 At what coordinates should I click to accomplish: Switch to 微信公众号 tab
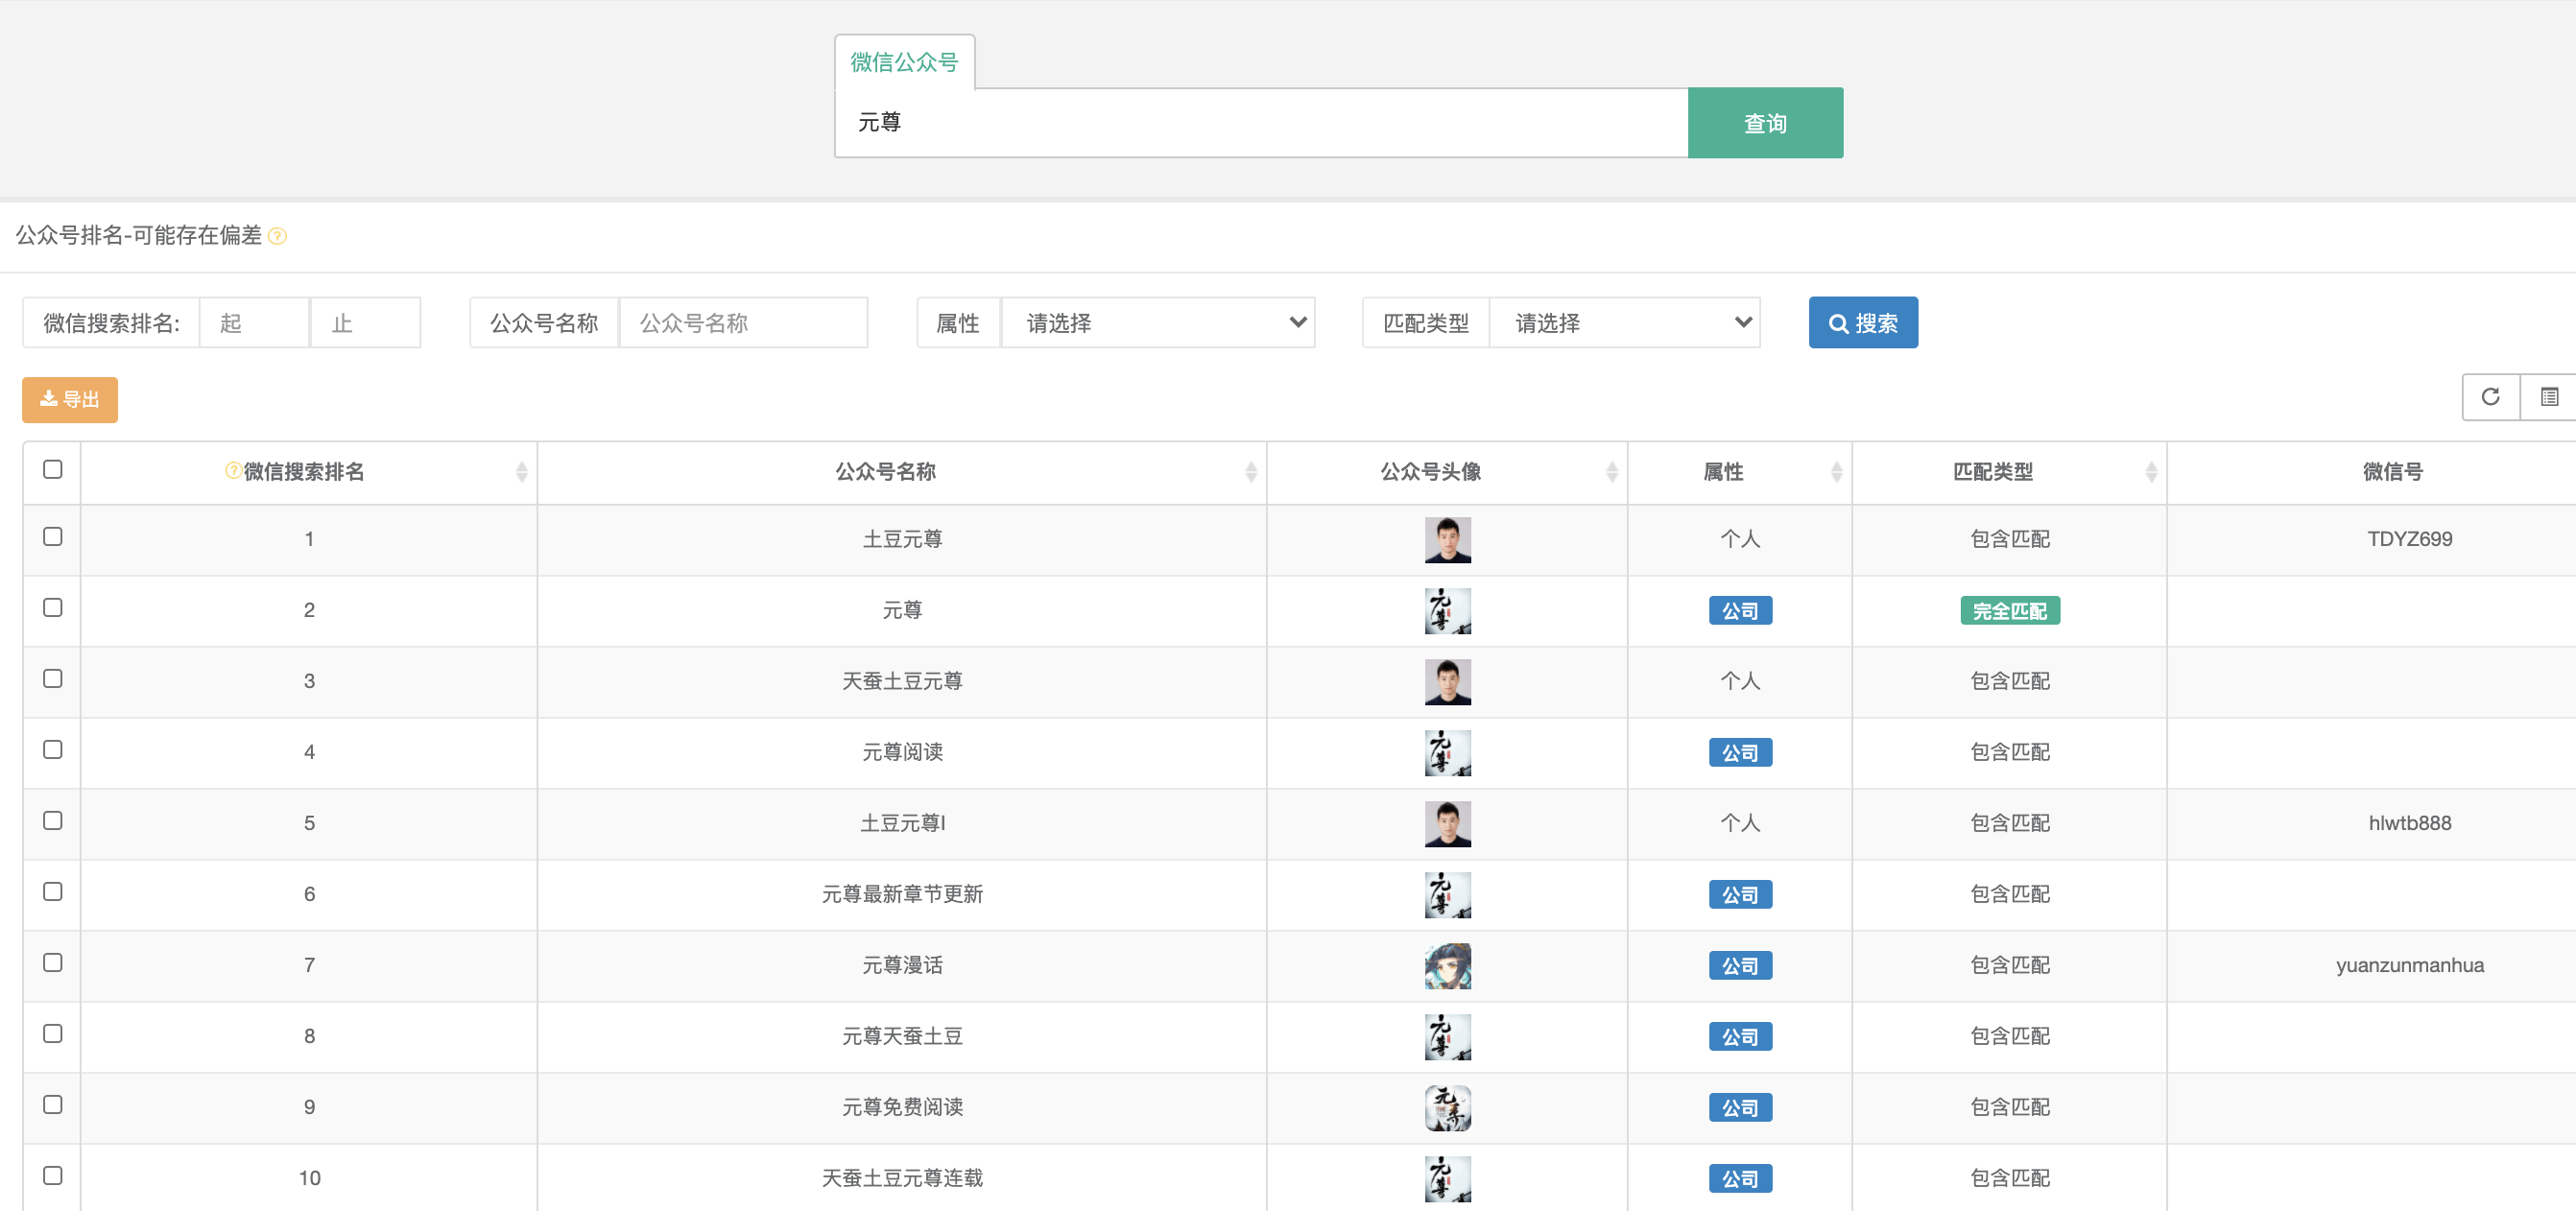(904, 63)
